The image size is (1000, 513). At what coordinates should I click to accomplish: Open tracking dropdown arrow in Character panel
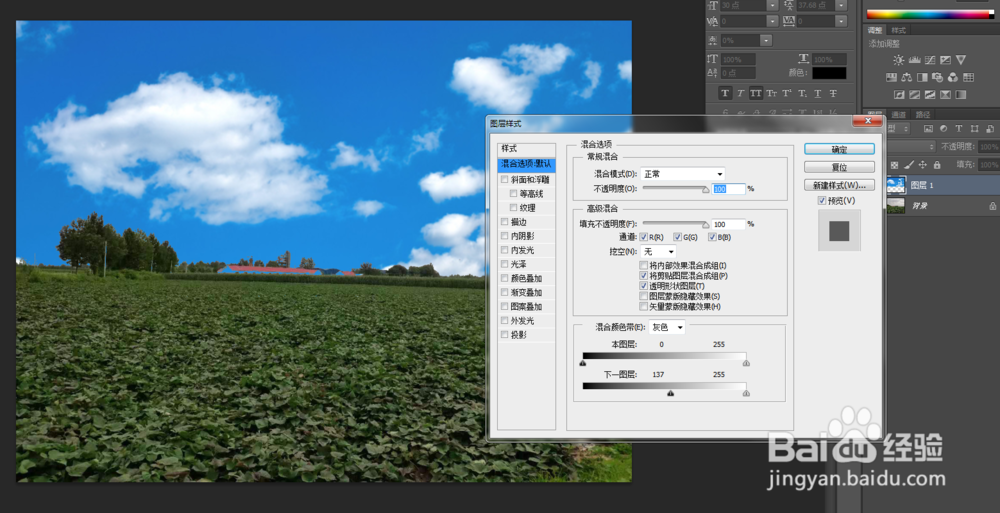coord(841,21)
